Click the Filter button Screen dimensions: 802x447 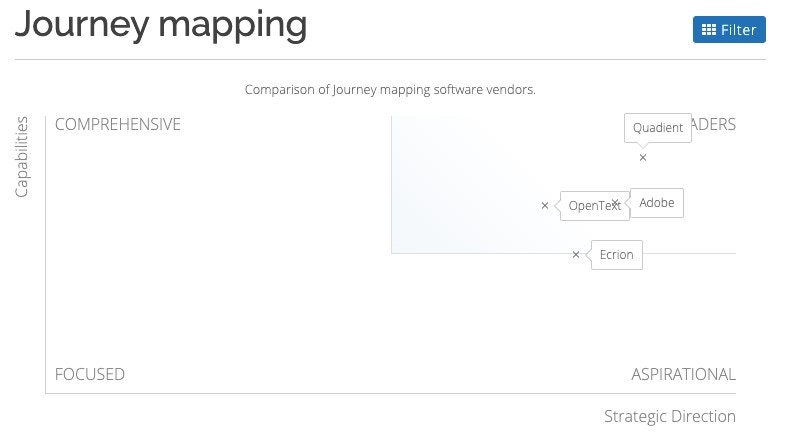pos(729,30)
